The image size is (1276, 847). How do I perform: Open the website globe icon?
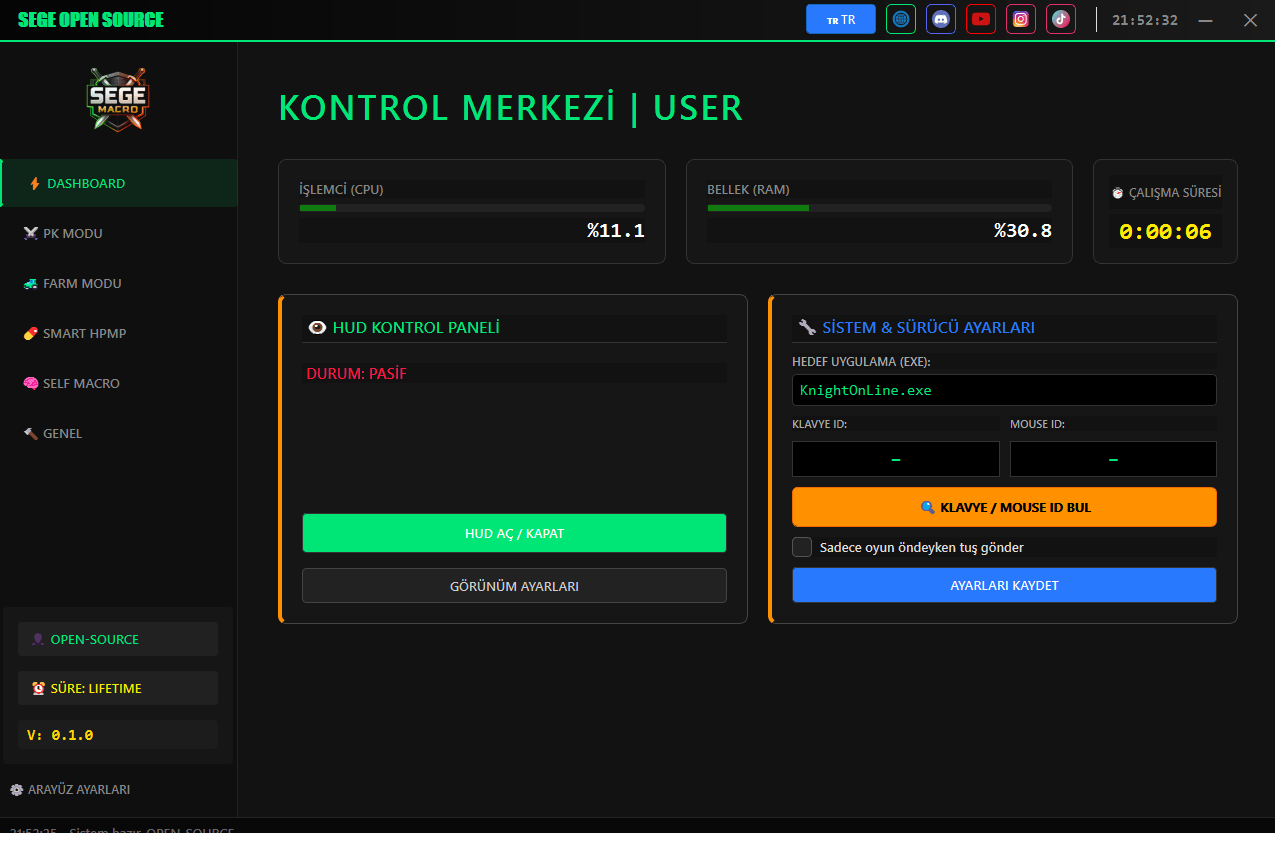click(901, 19)
